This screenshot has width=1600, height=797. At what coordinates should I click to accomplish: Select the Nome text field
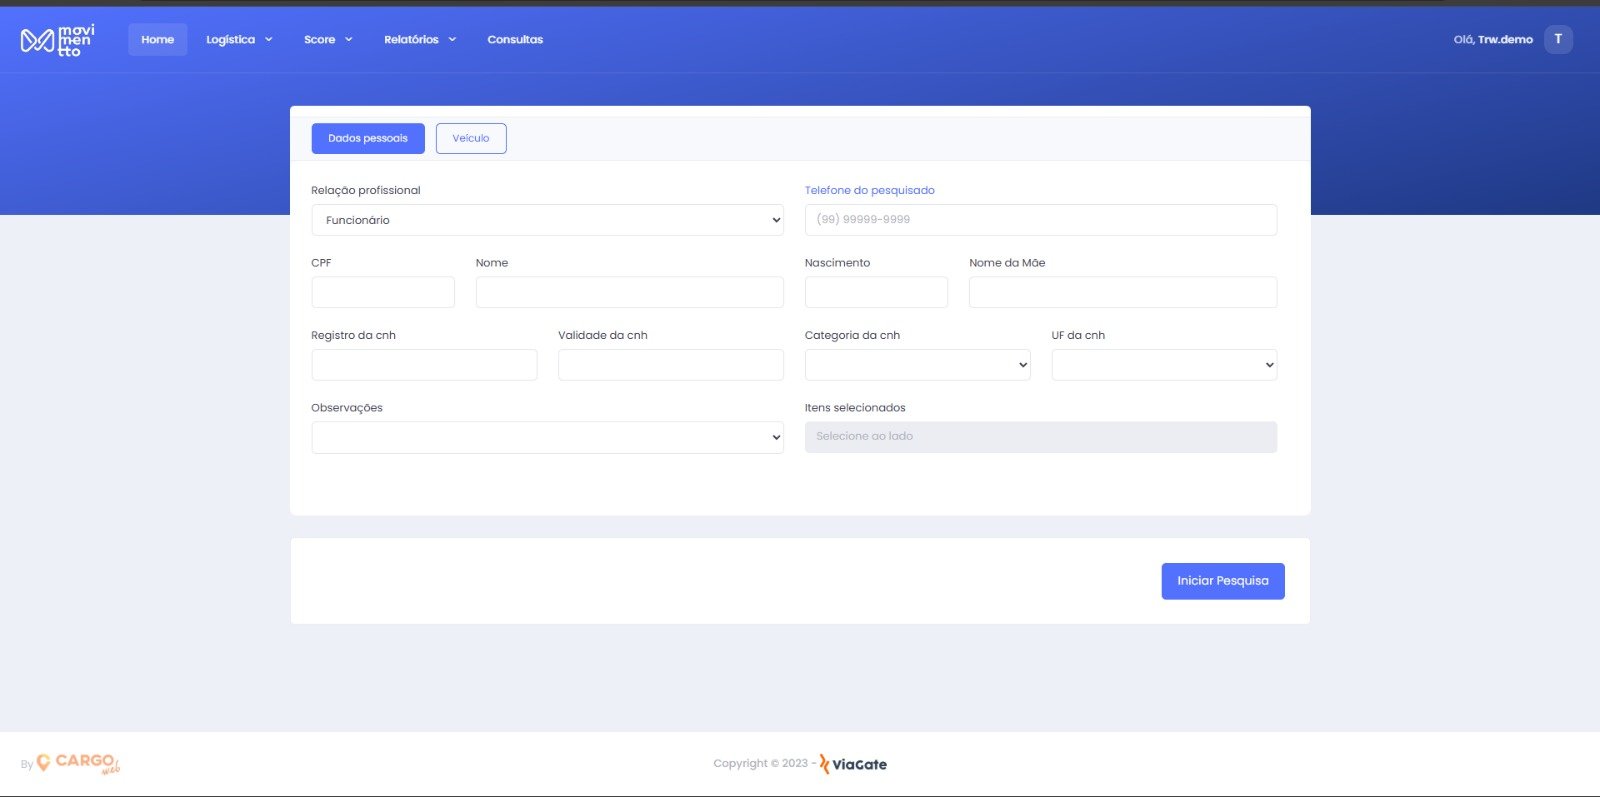(629, 292)
